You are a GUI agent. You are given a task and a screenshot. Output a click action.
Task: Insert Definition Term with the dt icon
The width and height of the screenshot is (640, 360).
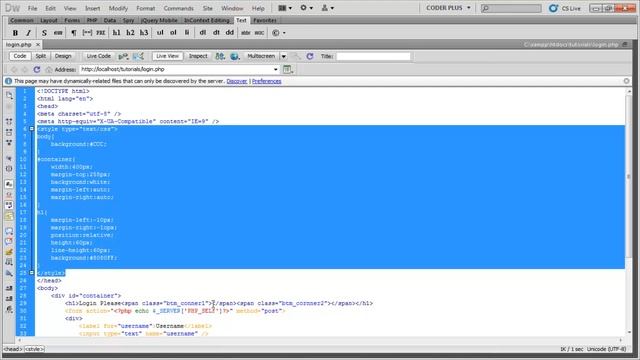(x=216, y=33)
